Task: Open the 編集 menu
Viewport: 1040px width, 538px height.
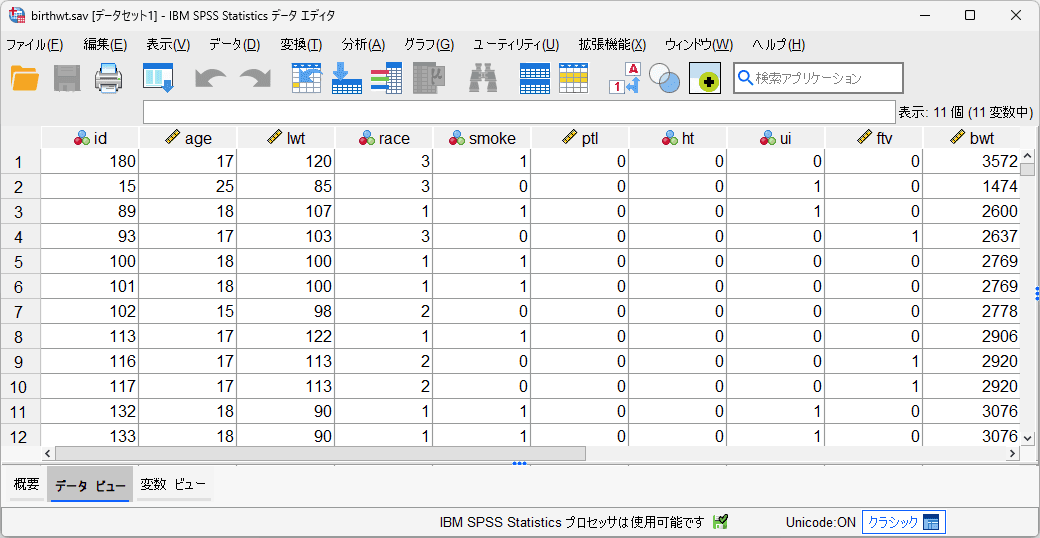Action: (105, 45)
